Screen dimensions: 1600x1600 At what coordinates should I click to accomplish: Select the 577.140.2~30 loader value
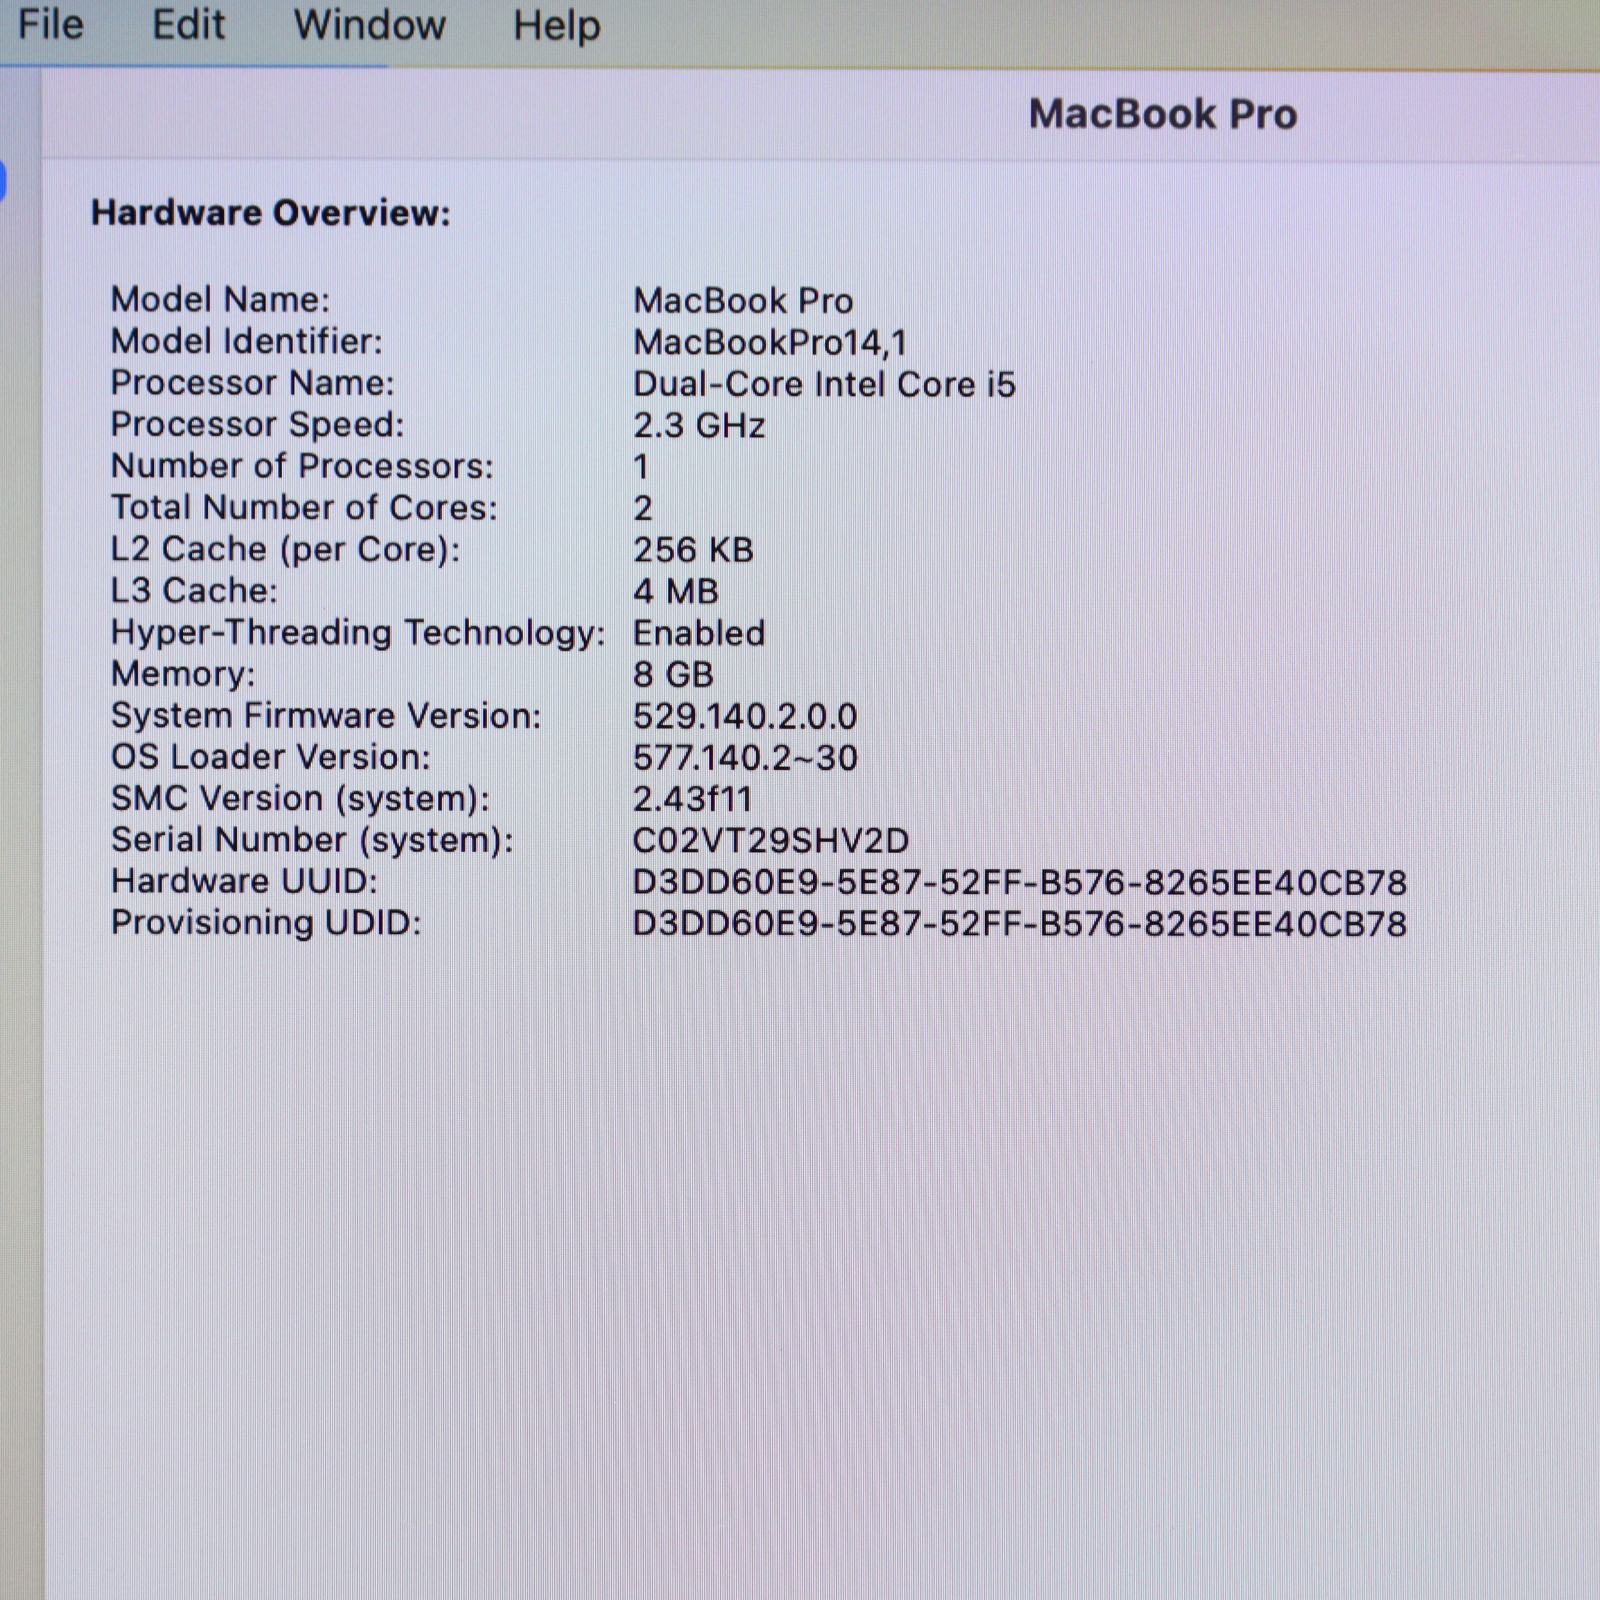pyautogui.click(x=745, y=758)
